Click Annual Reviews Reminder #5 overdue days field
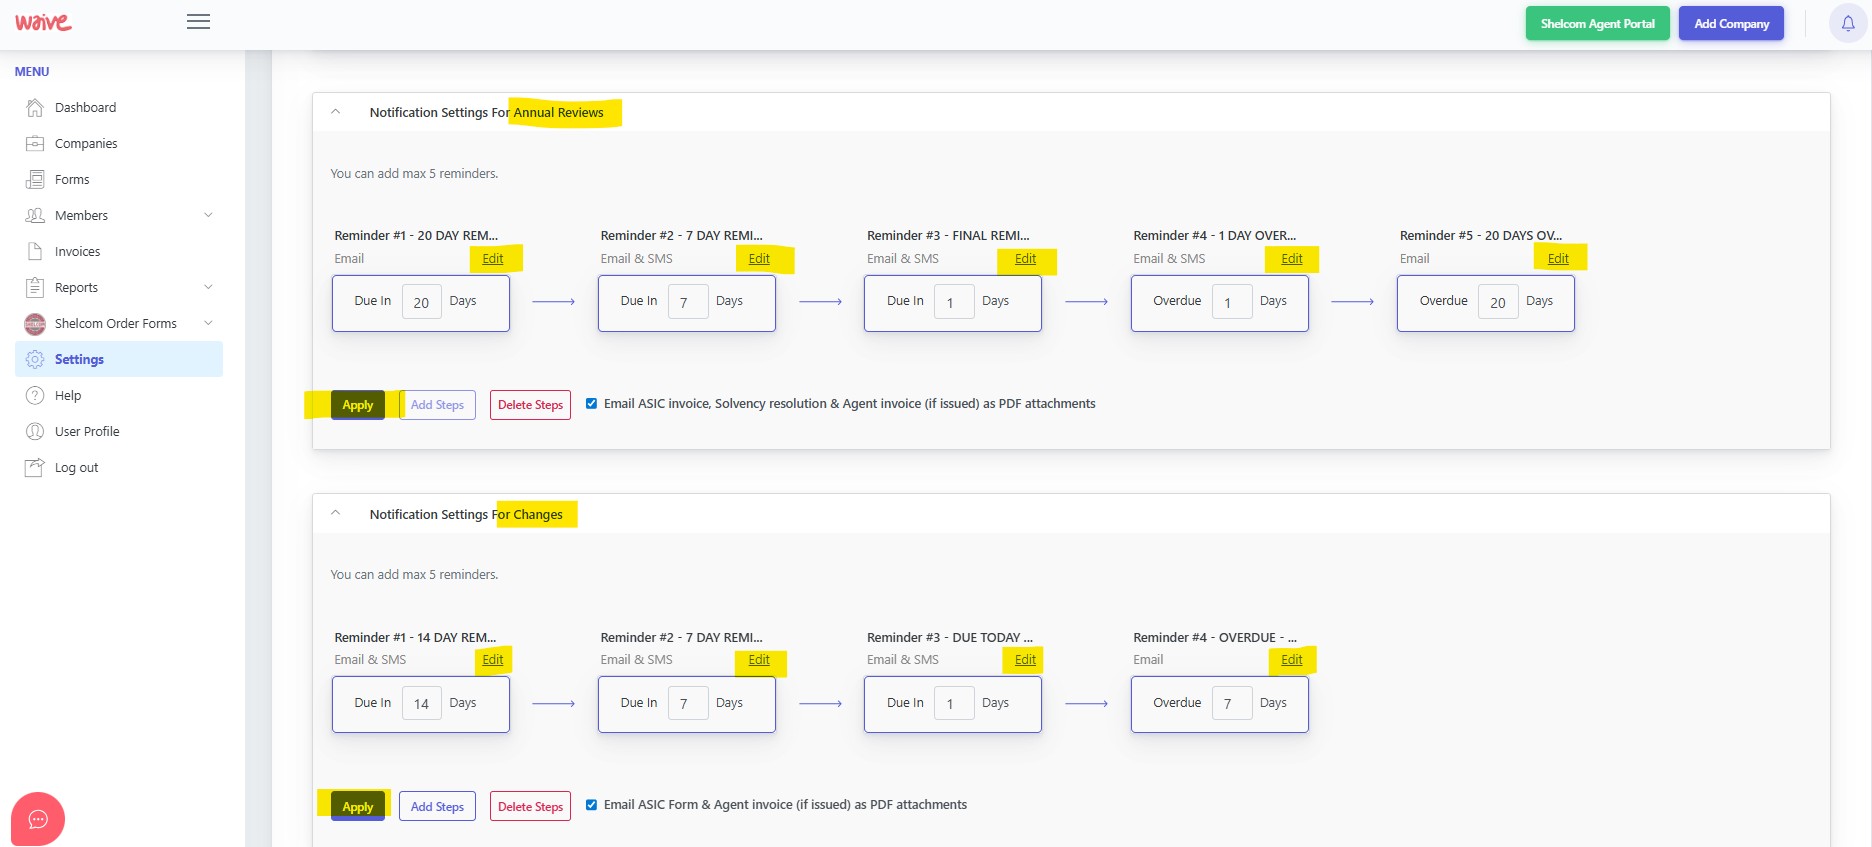 pos(1498,302)
